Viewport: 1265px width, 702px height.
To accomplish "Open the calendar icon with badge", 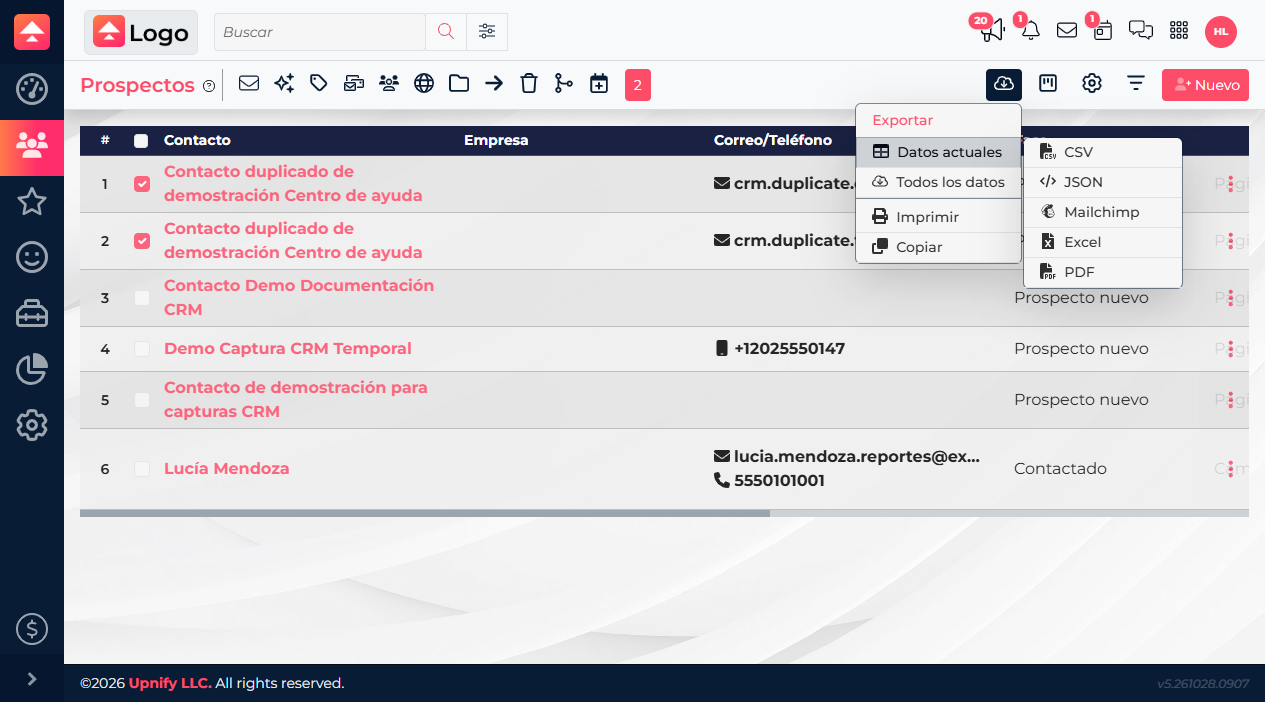I will (1103, 31).
